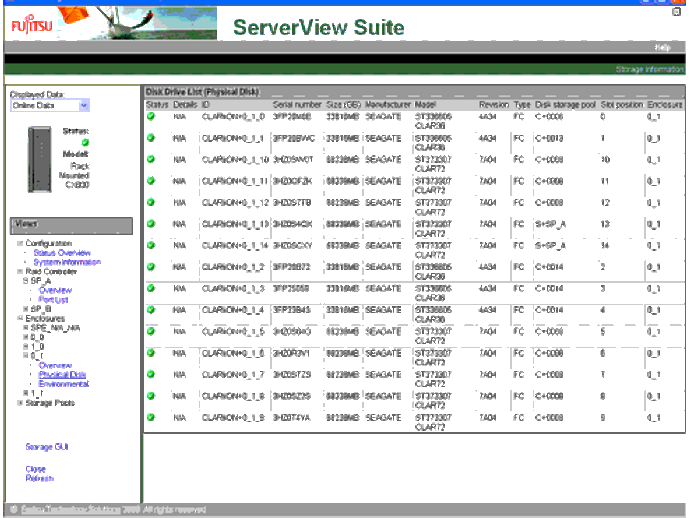
Task: Select ID cell CLARiiON+0_1_12
Action: click(235, 202)
